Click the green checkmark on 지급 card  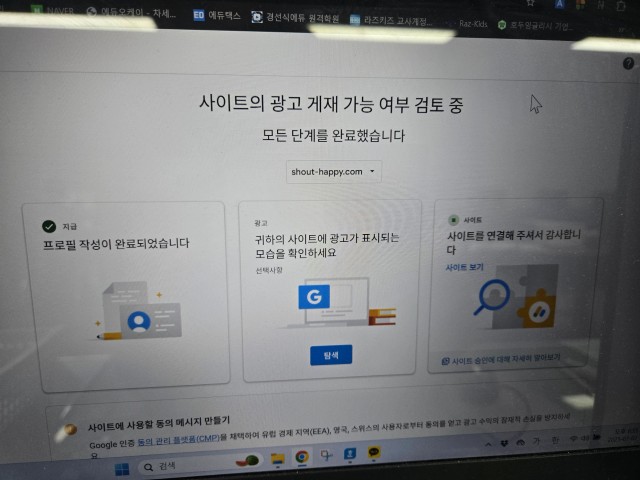pos(49,226)
